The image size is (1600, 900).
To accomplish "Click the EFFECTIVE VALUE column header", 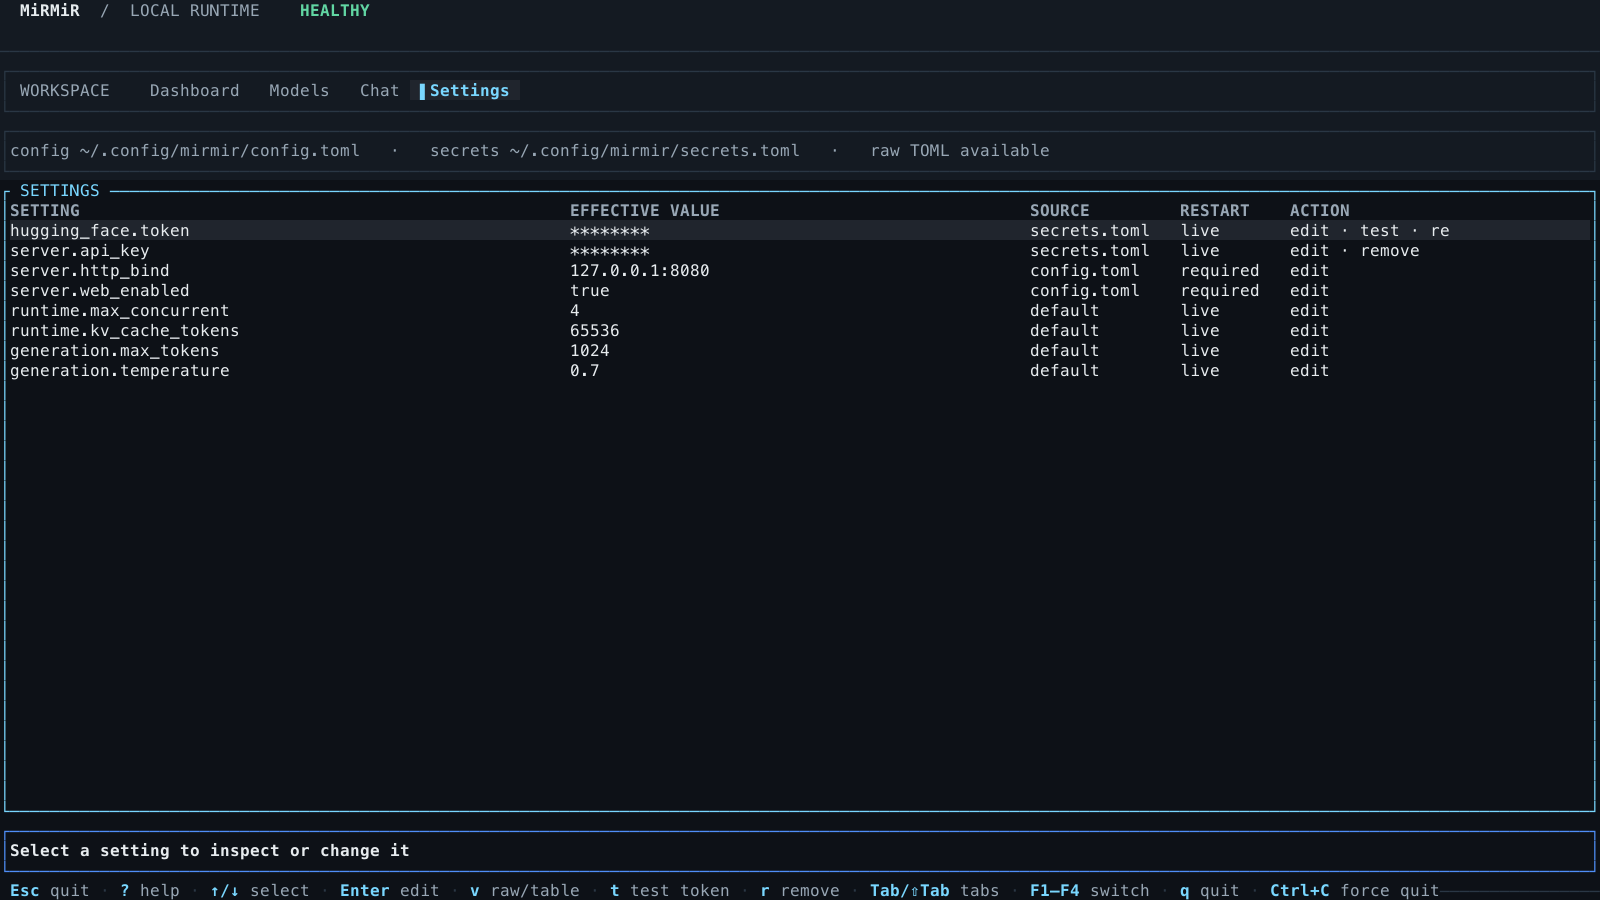I will point(645,211).
